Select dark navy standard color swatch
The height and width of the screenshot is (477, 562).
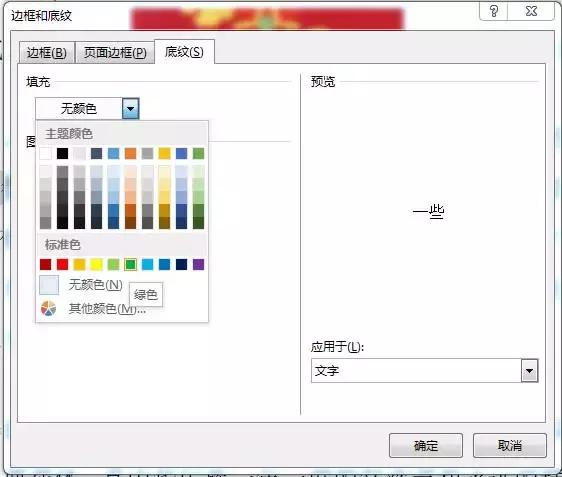coord(181,264)
